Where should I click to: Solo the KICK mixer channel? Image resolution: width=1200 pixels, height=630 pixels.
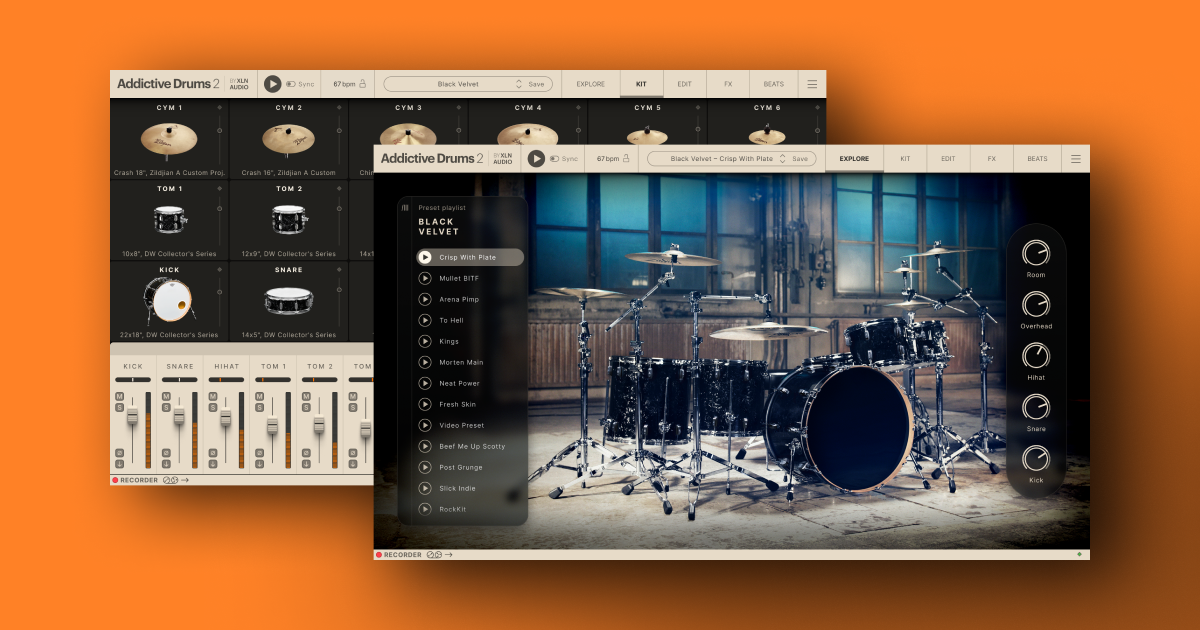119,407
